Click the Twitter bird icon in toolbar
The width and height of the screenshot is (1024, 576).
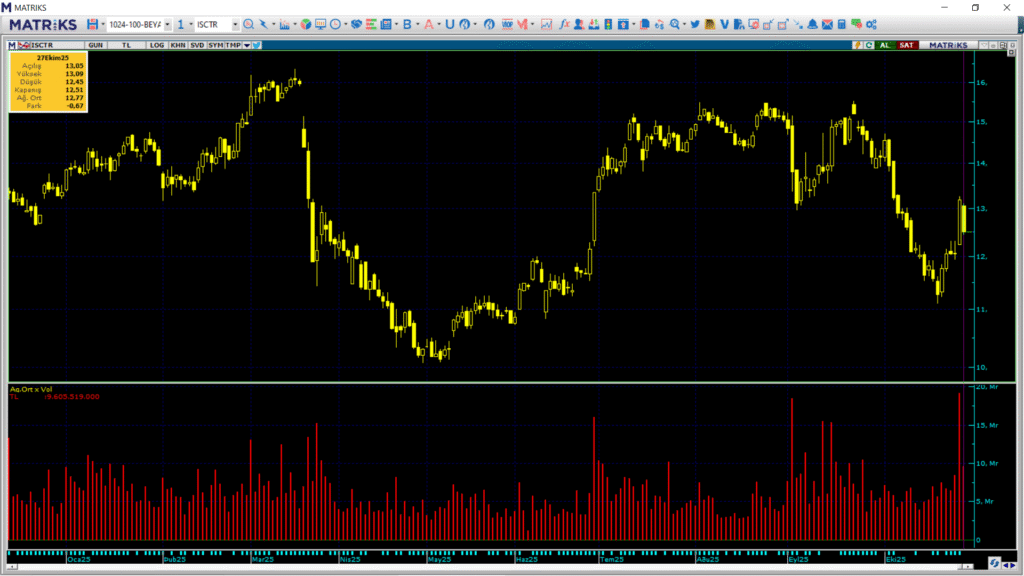pyautogui.click(x=694, y=24)
